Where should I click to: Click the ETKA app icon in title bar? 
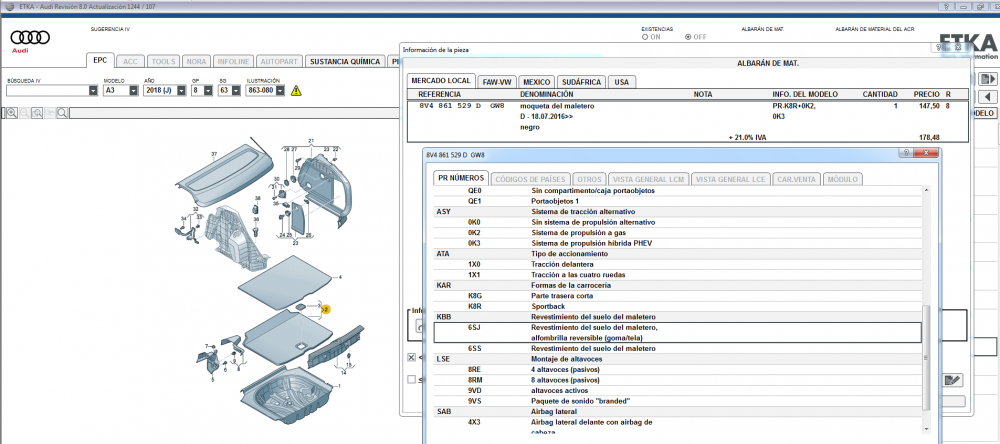tap(9, 6)
